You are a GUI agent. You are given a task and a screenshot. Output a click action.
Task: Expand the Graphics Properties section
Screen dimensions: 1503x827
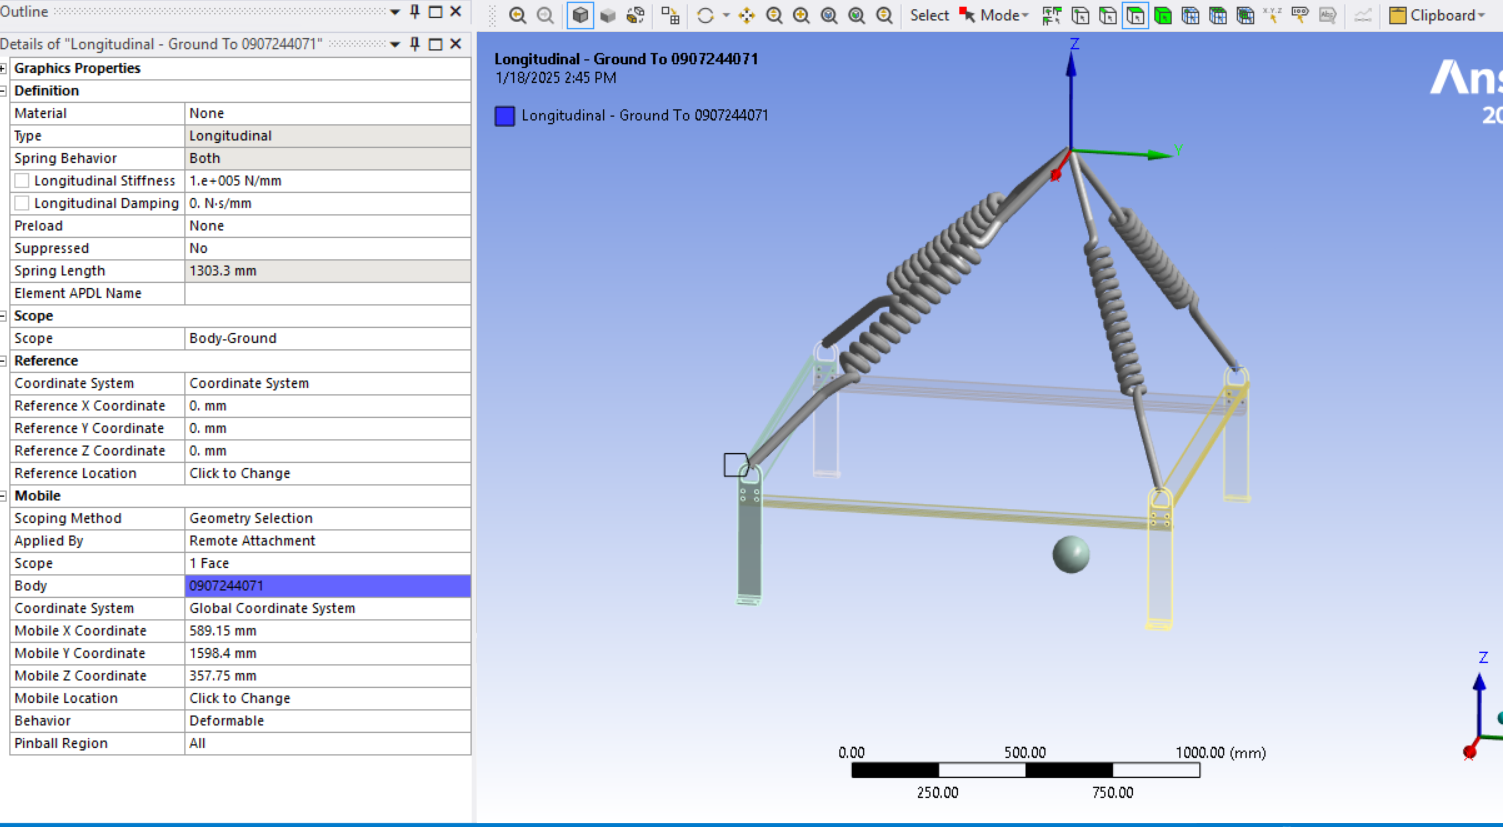pyautogui.click(x=4, y=68)
